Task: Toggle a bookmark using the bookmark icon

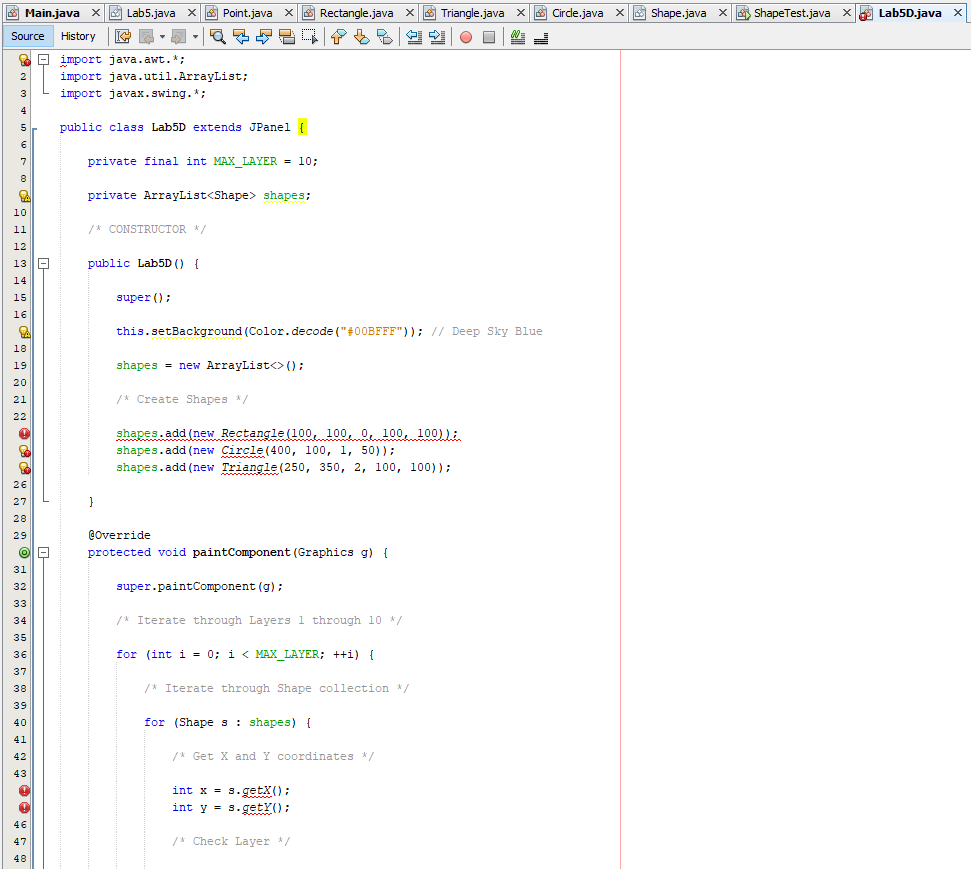Action: (385, 36)
